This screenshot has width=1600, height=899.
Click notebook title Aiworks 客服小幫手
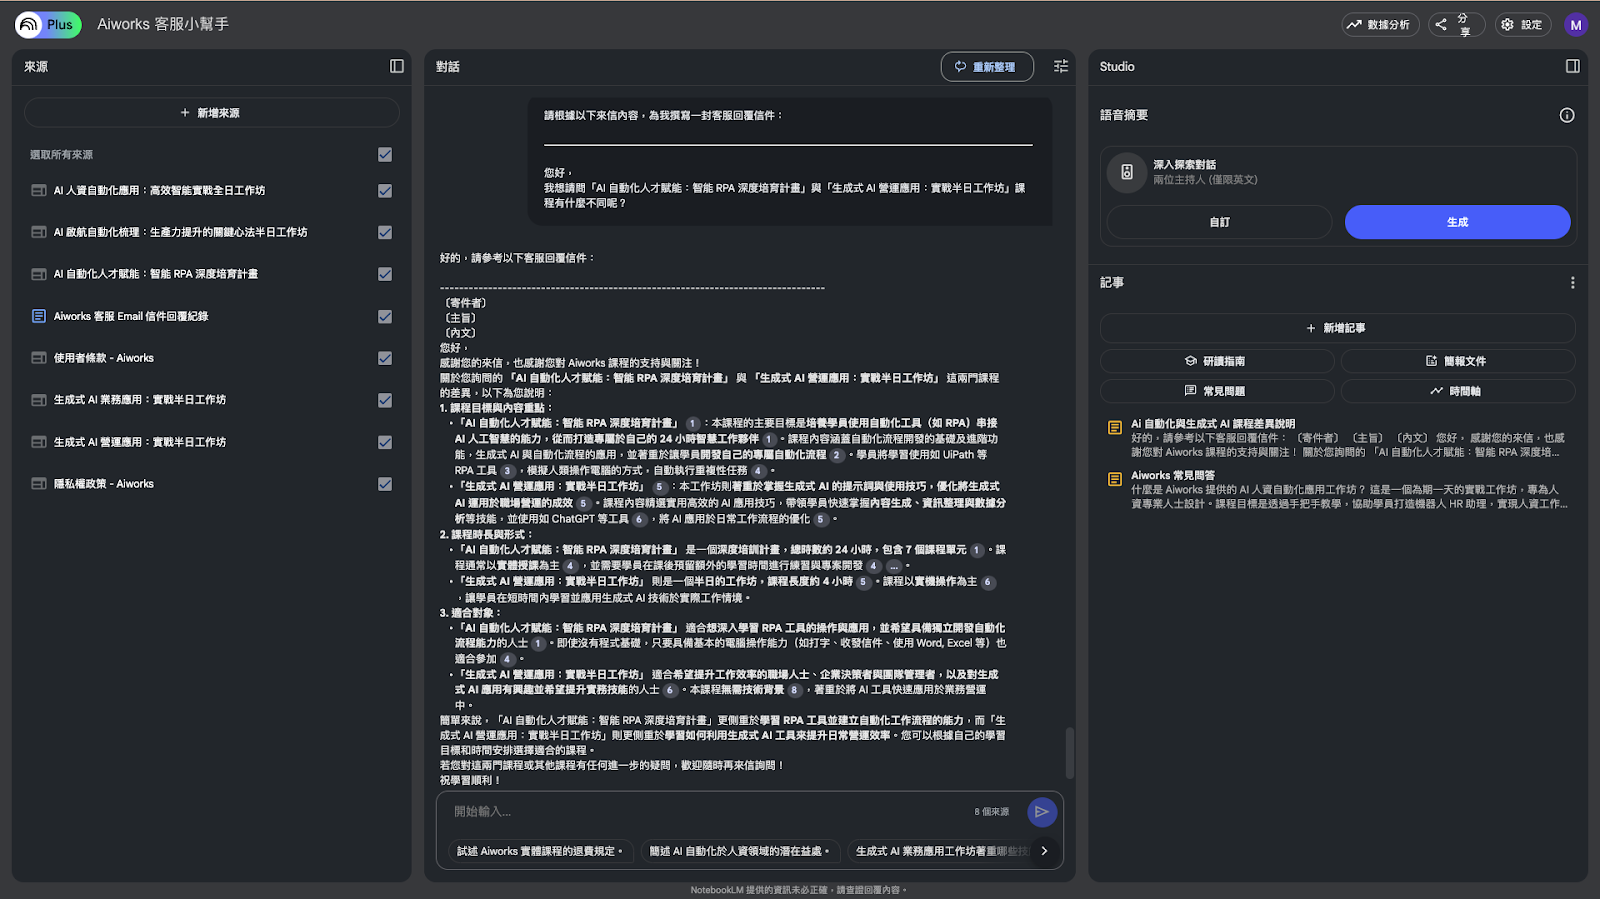tap(163, 24)
